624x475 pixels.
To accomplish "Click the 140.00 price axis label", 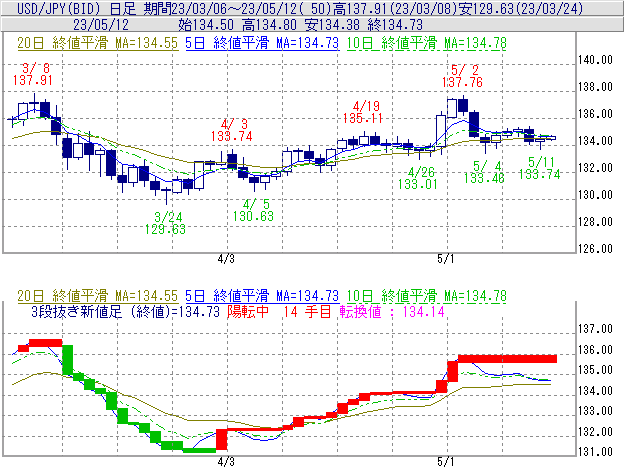I will pos(595,60).
